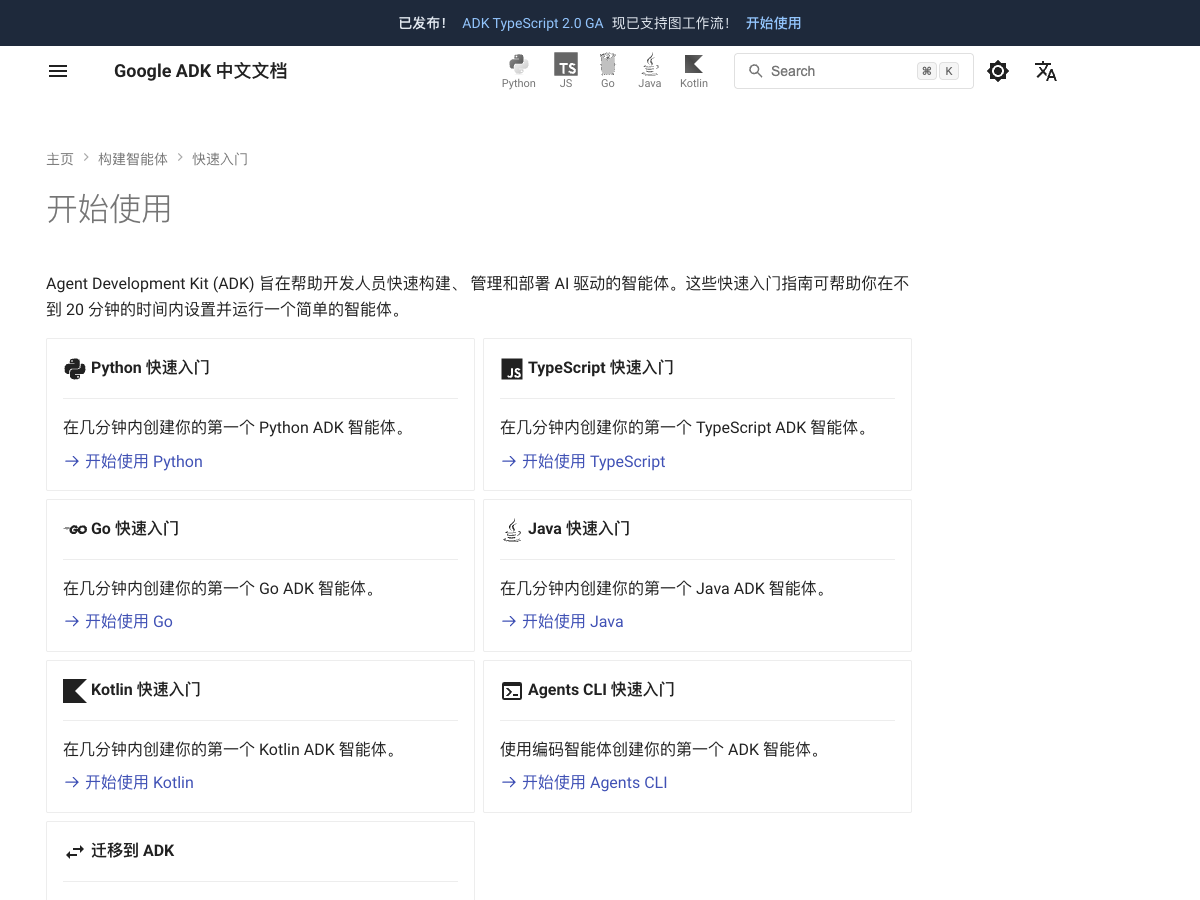Click the Go 快速入门 card heading
The width and height of the screenshot is (1200, 900).
coord(135,528)
